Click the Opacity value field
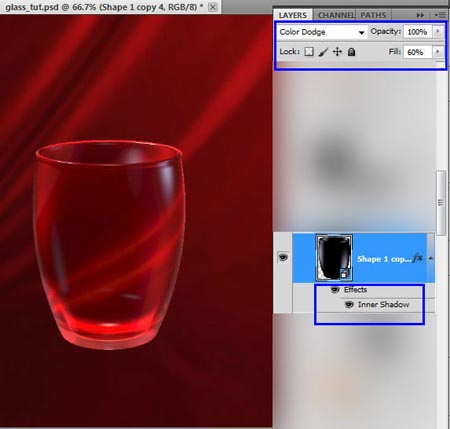 pyautogui.click(x=417, y=32)
